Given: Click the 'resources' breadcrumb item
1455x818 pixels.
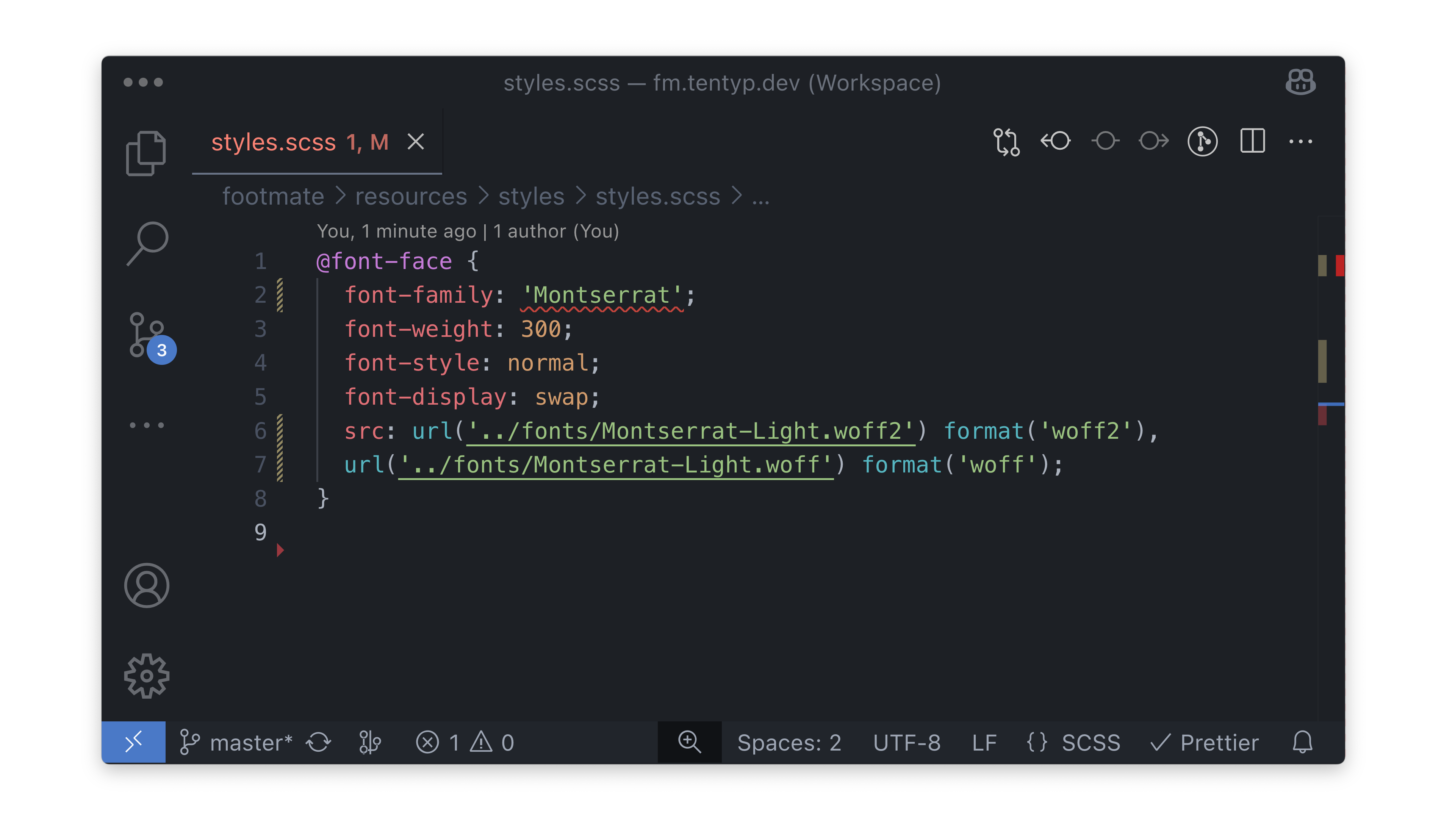Looking at the screenshot, I should 411,196.
